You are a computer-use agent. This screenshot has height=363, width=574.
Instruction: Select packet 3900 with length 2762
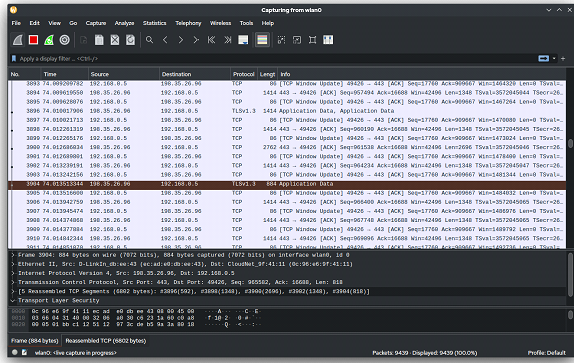click(x=287, y=147)
